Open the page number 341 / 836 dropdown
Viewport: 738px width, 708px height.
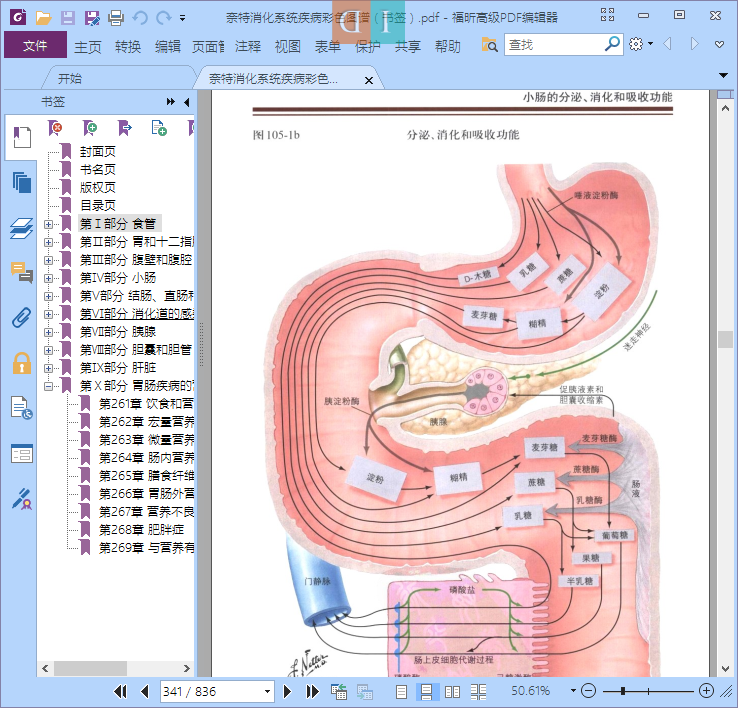click(x=267, y=692)
